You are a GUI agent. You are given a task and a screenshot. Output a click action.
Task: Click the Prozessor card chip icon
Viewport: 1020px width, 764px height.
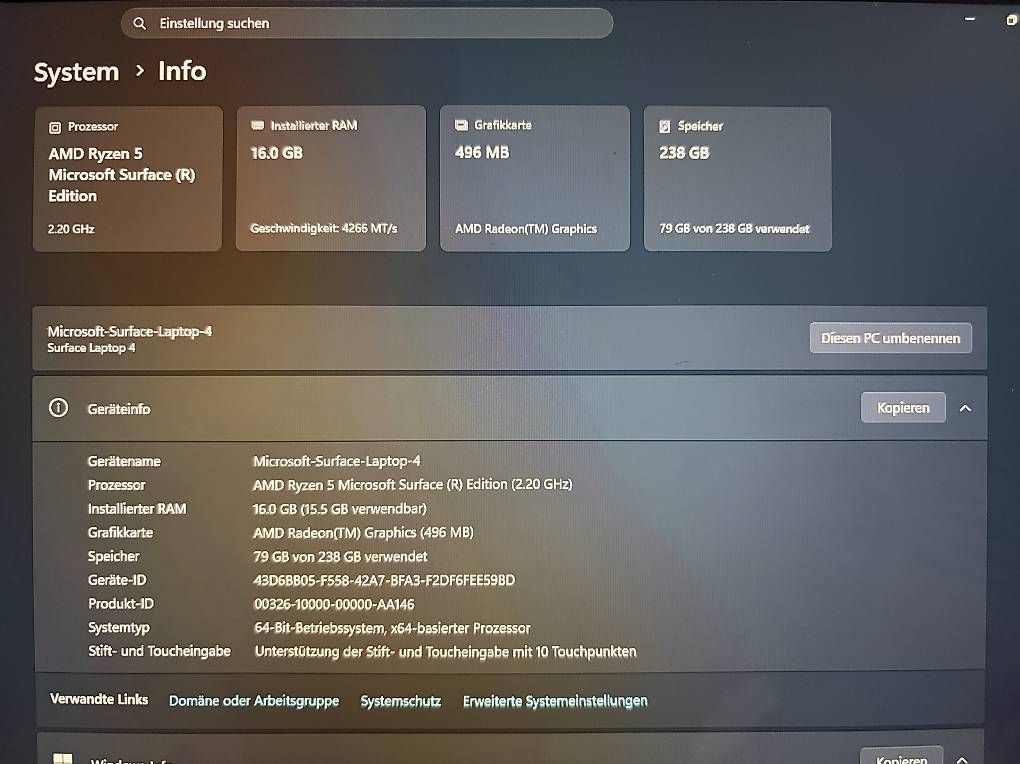[x=55, y=128]
